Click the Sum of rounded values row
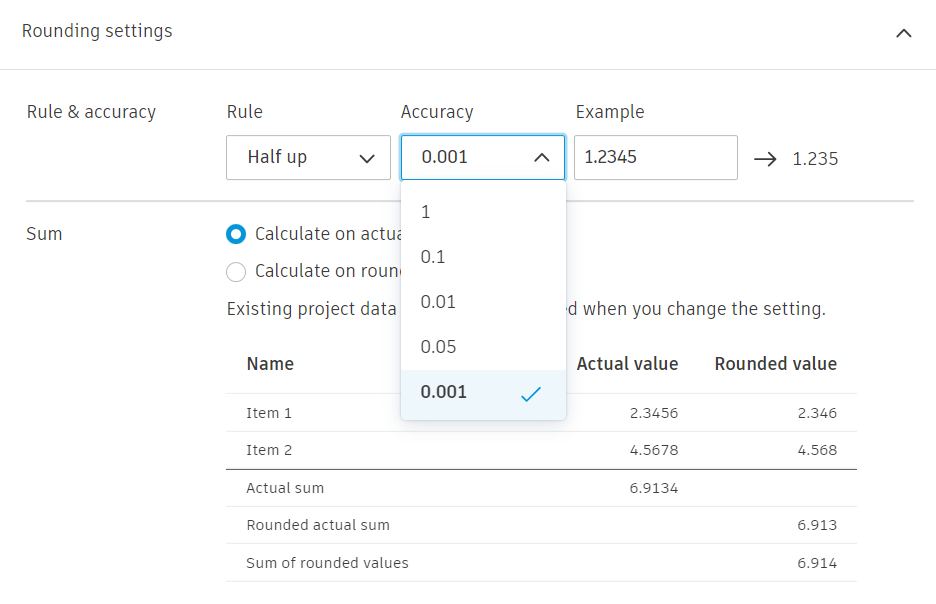936x604 pixels. click(540, 563)
